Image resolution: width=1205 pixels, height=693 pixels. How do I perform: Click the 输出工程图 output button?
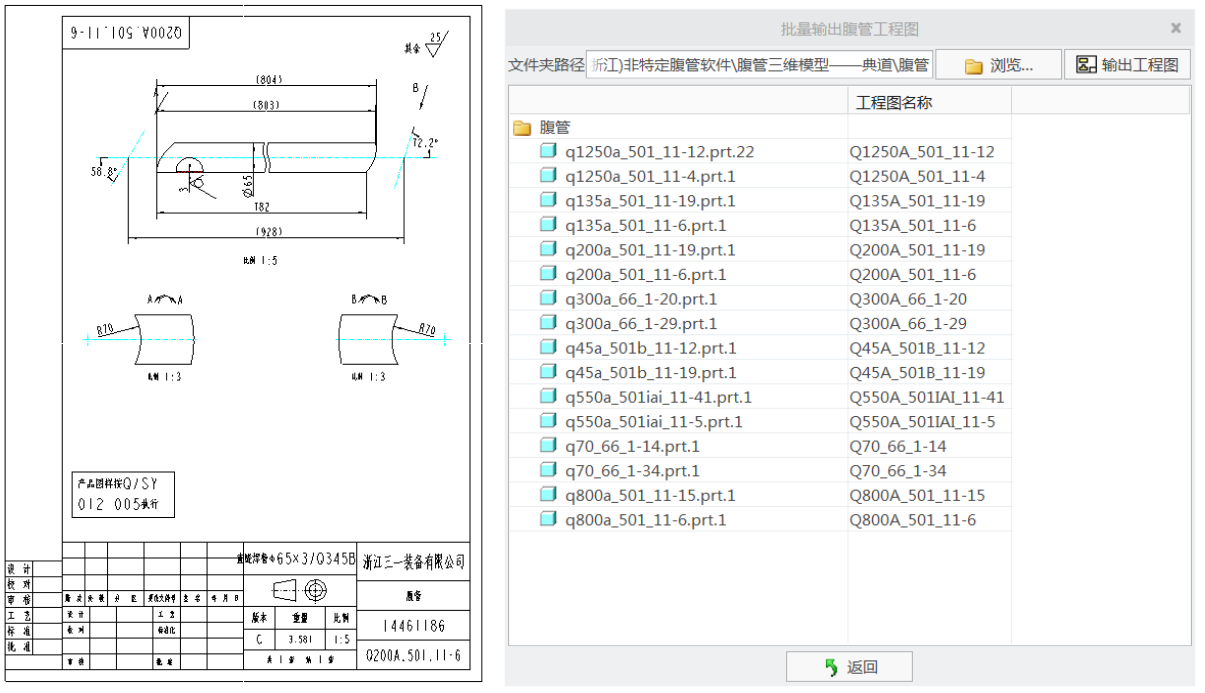(1127, 65)
